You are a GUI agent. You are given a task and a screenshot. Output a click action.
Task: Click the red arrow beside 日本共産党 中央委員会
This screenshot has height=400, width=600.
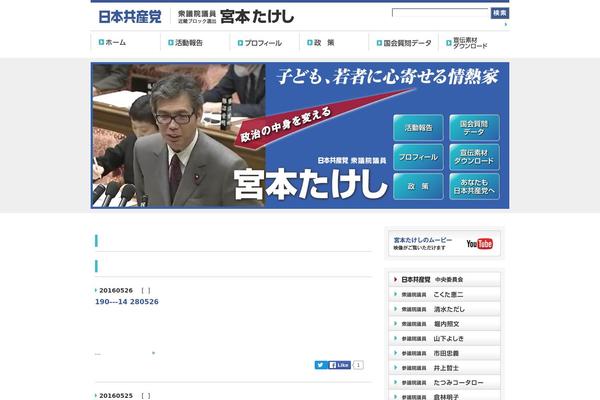tap(395, 279)
